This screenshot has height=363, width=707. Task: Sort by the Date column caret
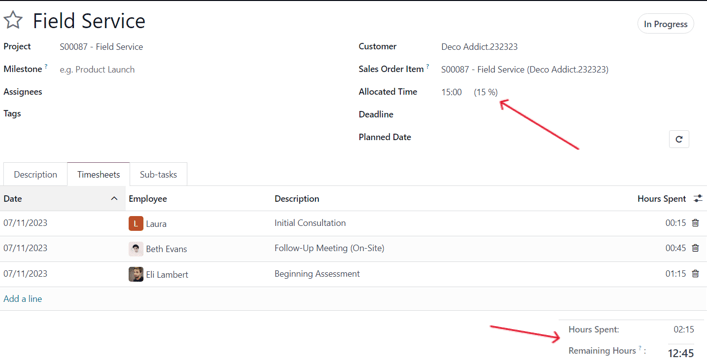pos(114,198)
